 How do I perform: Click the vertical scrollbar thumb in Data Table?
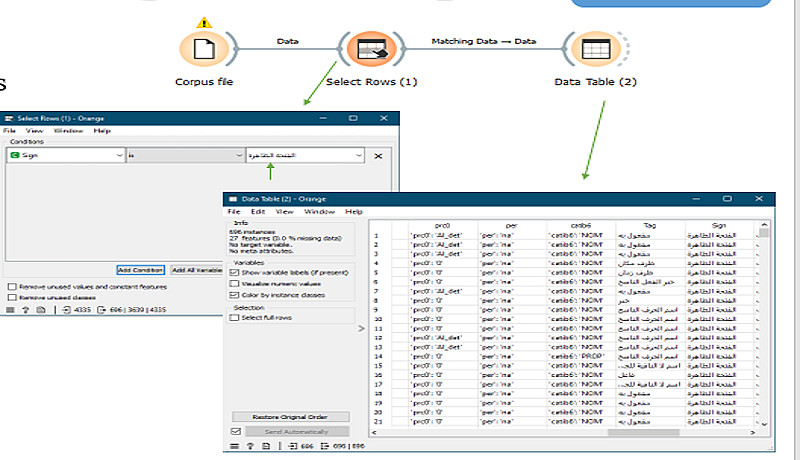click(x=764, y=234)
